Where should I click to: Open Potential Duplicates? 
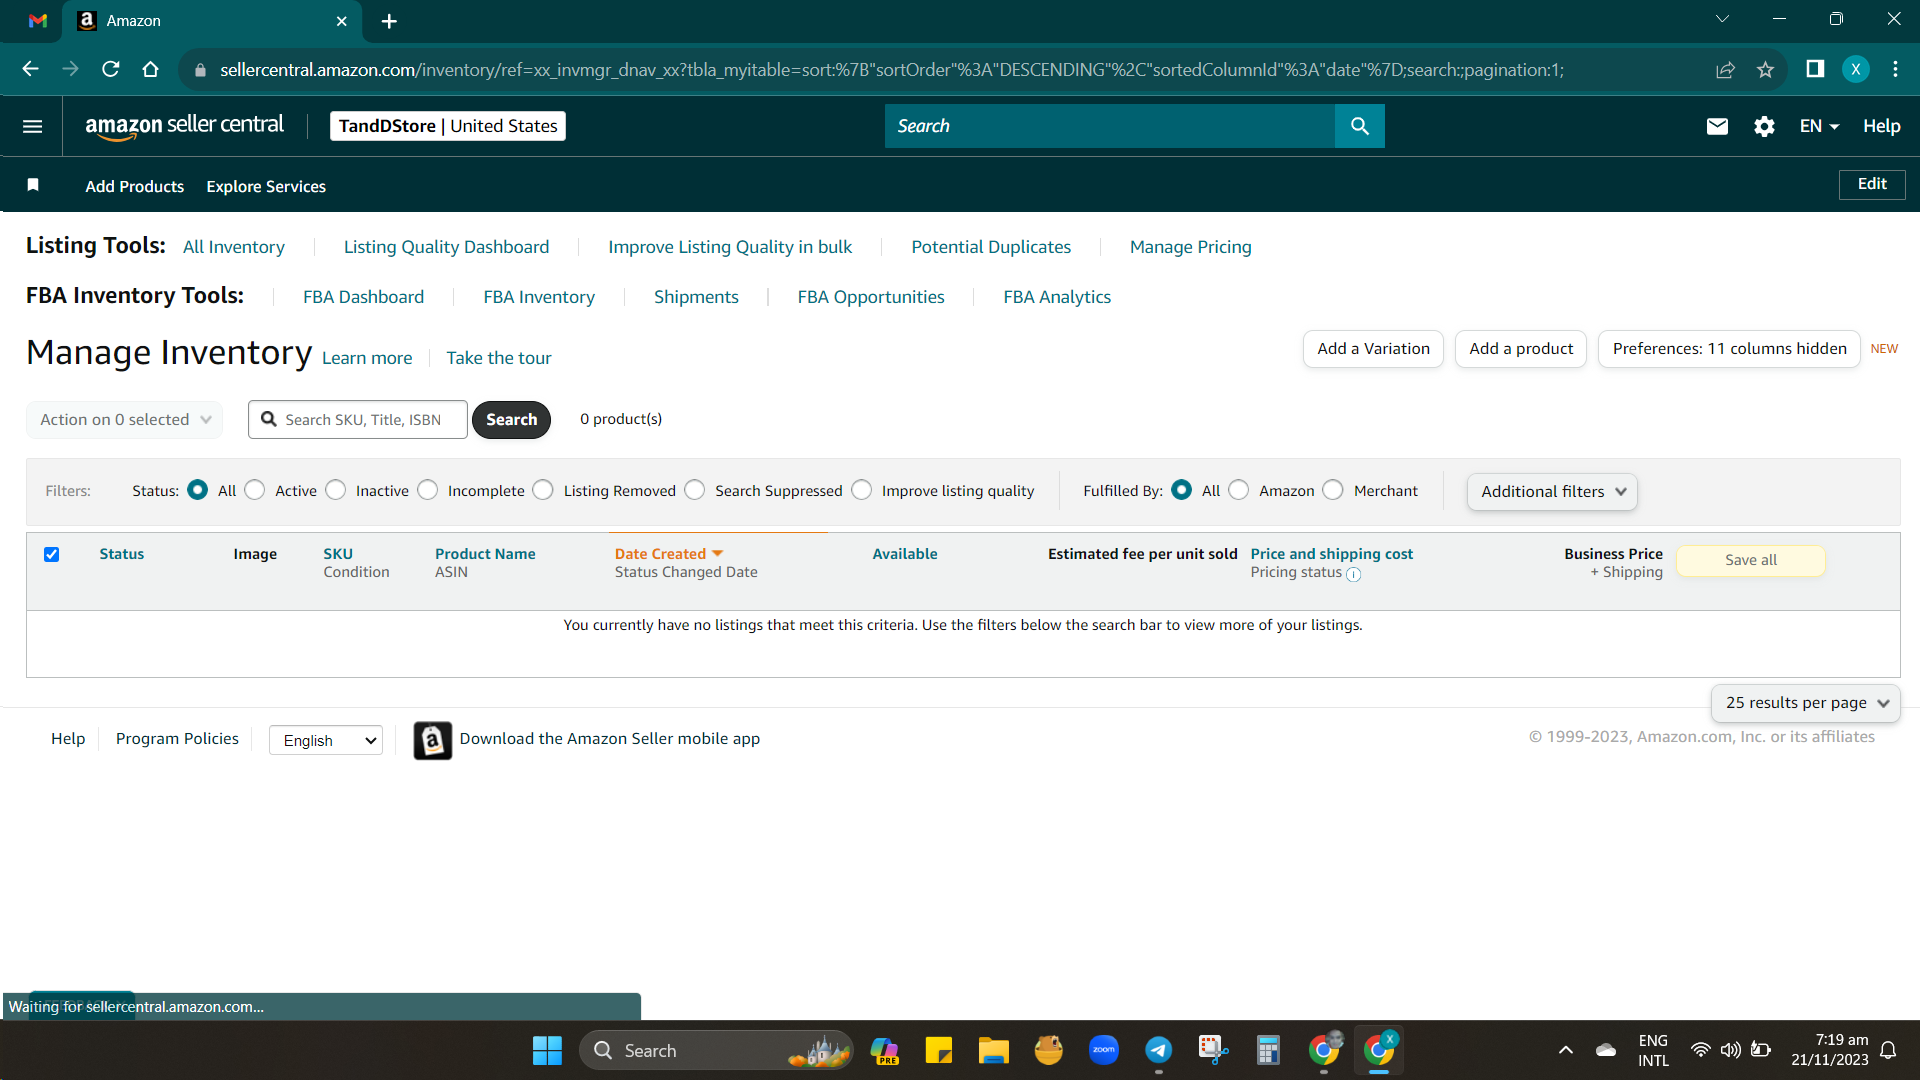pyautogui.click(x=991, y=247)
